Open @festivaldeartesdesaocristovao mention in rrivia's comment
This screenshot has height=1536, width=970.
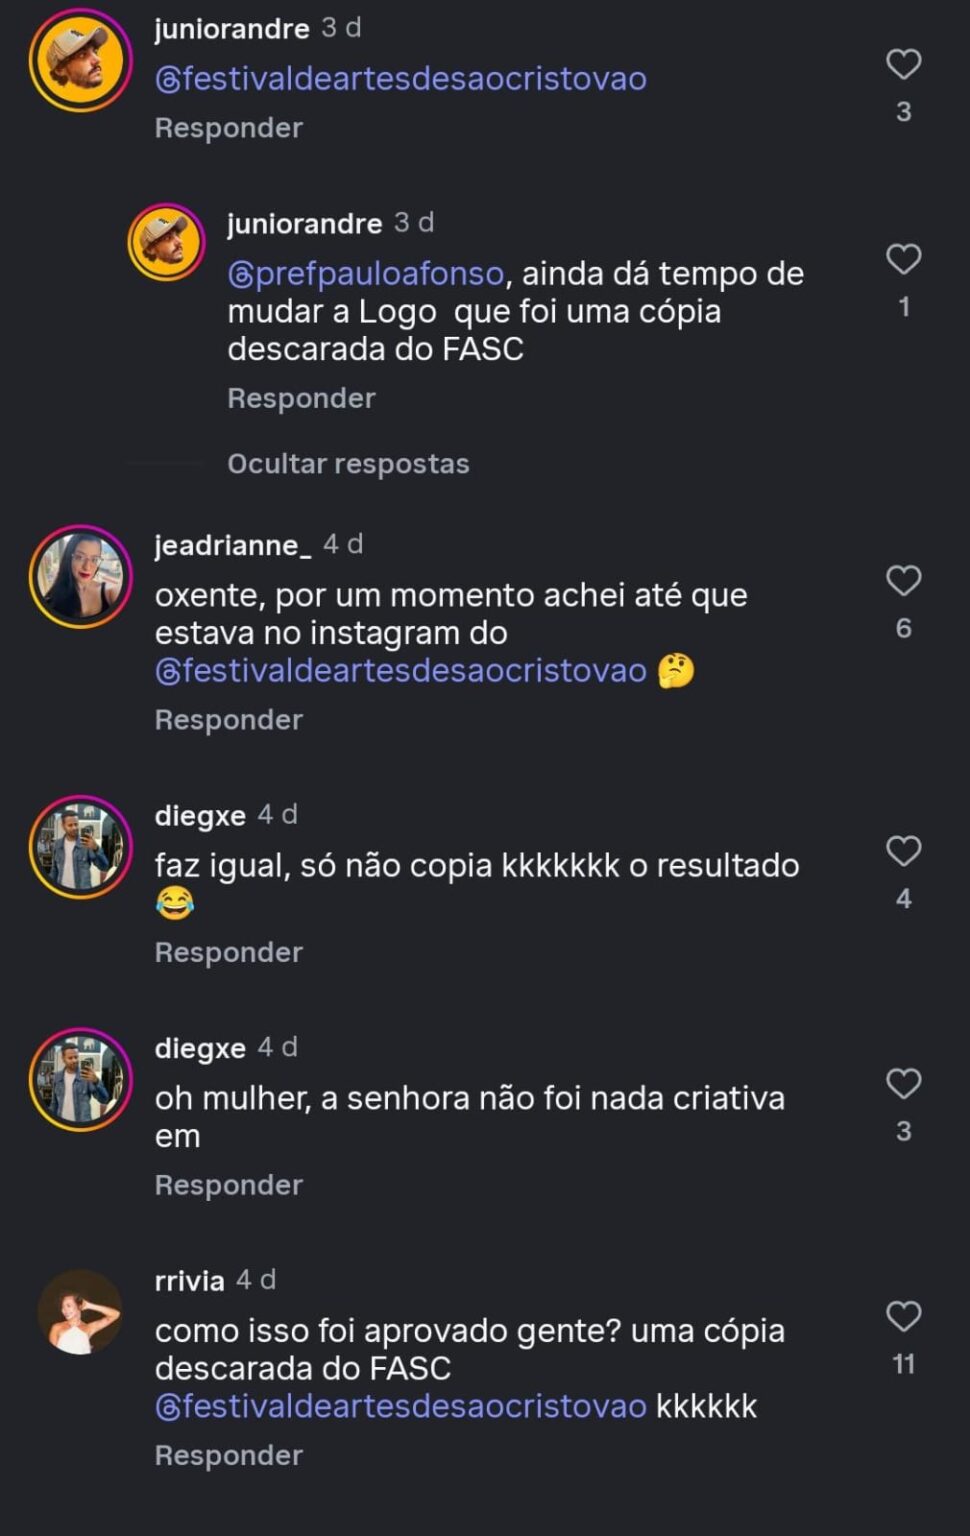(400, 1406)
